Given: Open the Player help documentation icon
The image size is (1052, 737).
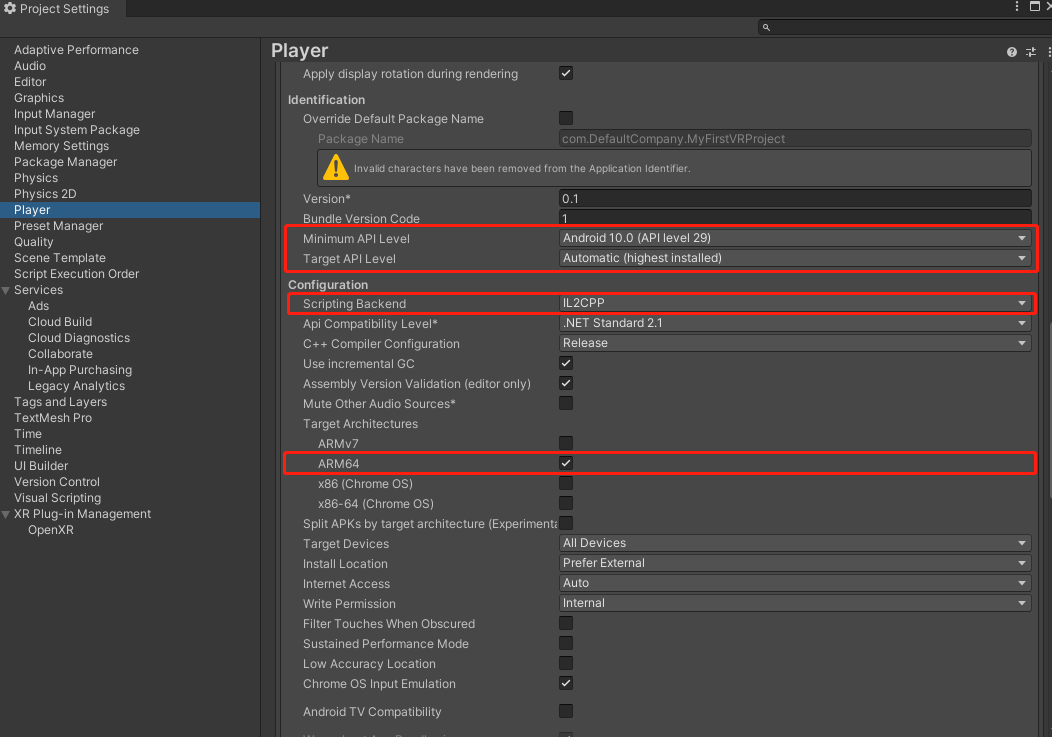Looking at the screenshot, I should [x=1012, y=52].
